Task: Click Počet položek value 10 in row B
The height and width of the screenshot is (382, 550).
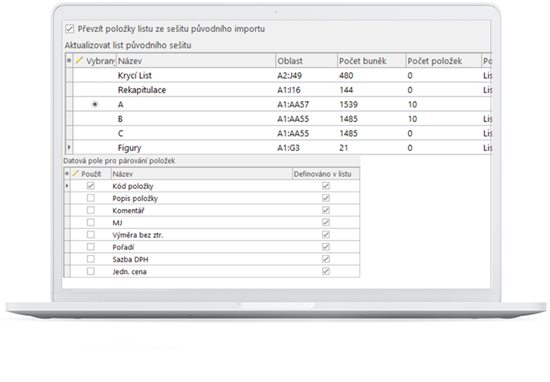Action: [412, 119]
